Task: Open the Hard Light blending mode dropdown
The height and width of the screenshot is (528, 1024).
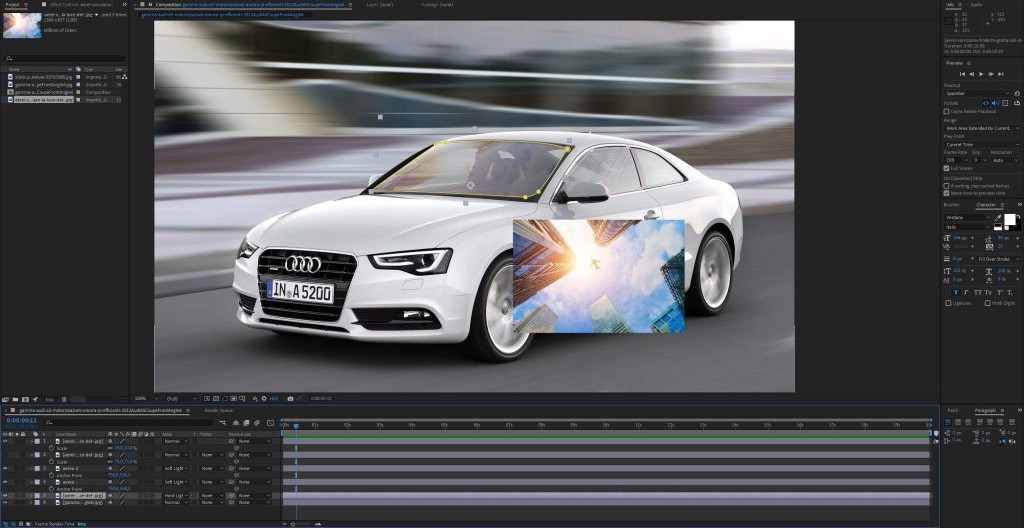Action: (x=175, y=496)
